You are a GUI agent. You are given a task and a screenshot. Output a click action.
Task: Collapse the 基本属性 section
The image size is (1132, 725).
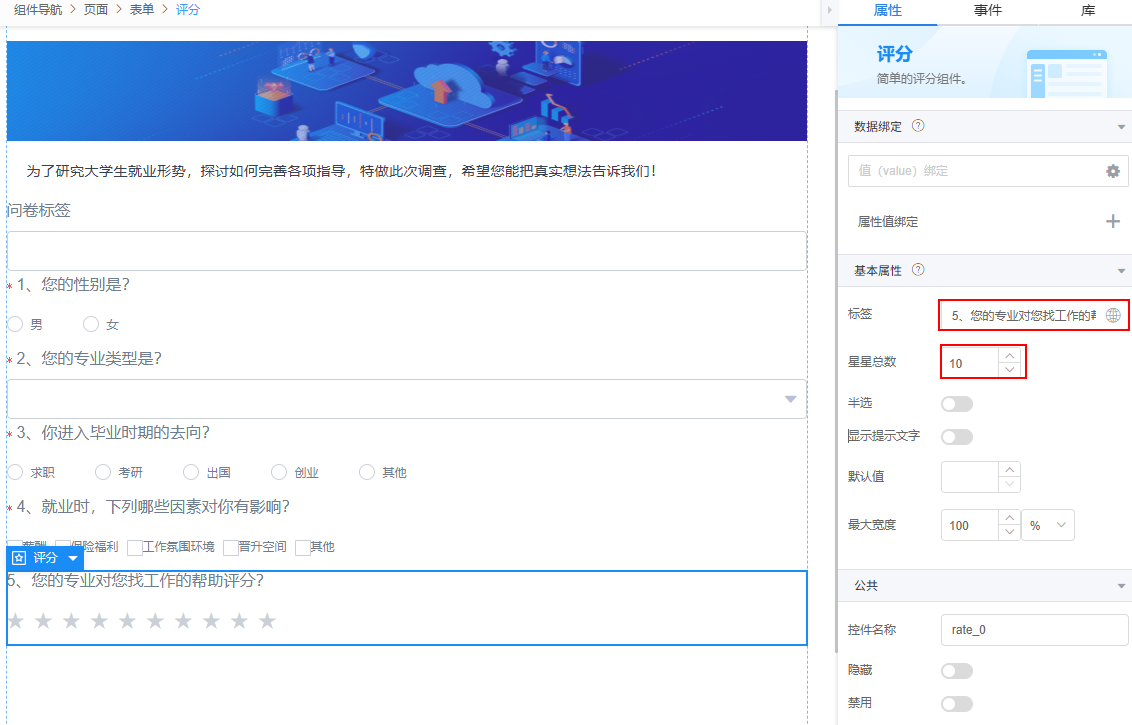pyautogui.click(x=1120, y=271)
